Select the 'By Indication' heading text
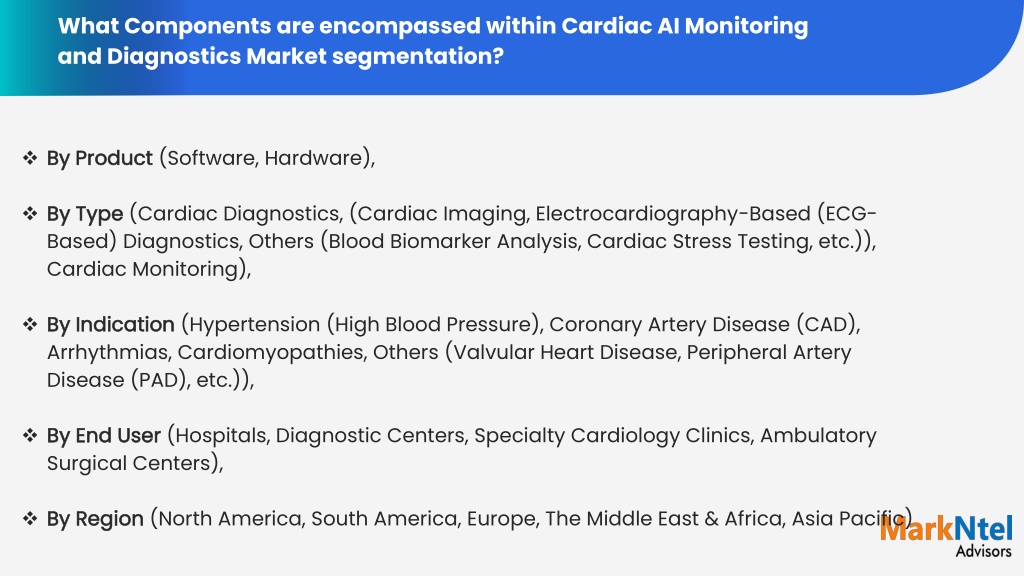1024x576 pixels. (x=110, y=325)
